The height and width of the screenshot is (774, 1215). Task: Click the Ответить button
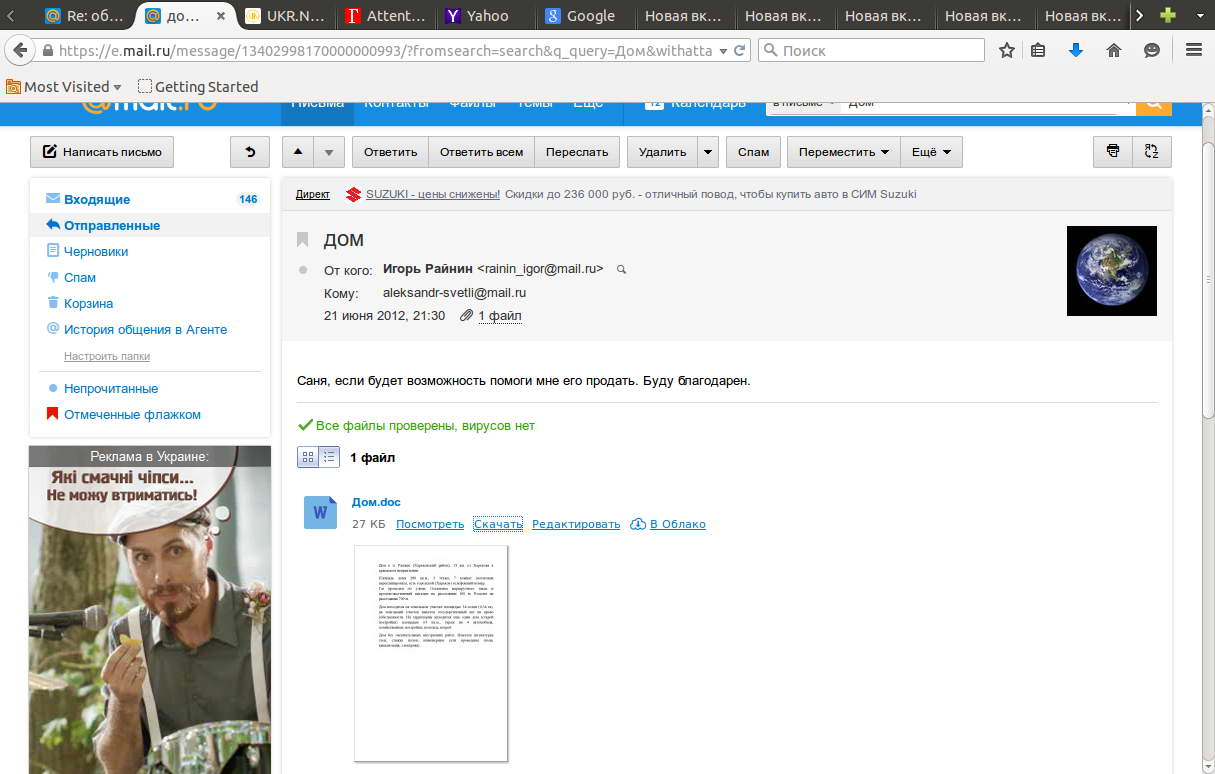390,152
